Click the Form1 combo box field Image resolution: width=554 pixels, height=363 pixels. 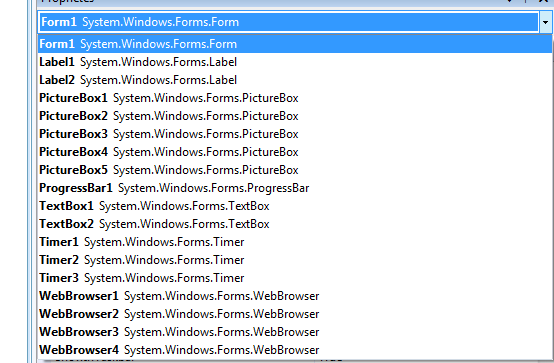click(x=289, y=22)
